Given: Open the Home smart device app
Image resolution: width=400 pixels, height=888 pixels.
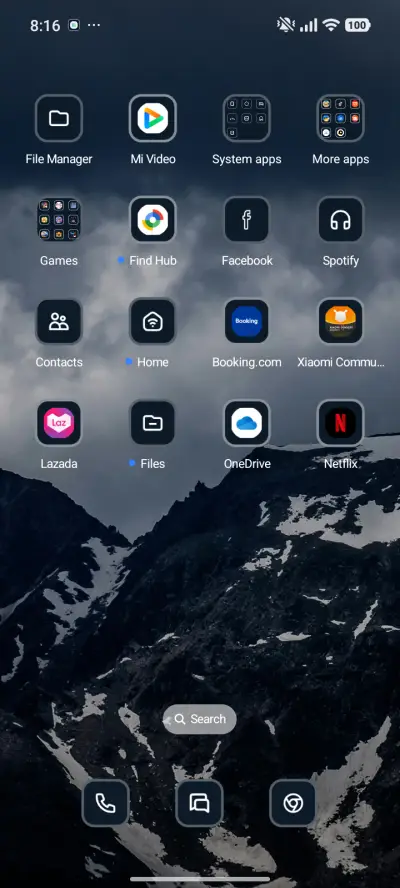Looking at the screenshot, I should [x=153, y=321].
